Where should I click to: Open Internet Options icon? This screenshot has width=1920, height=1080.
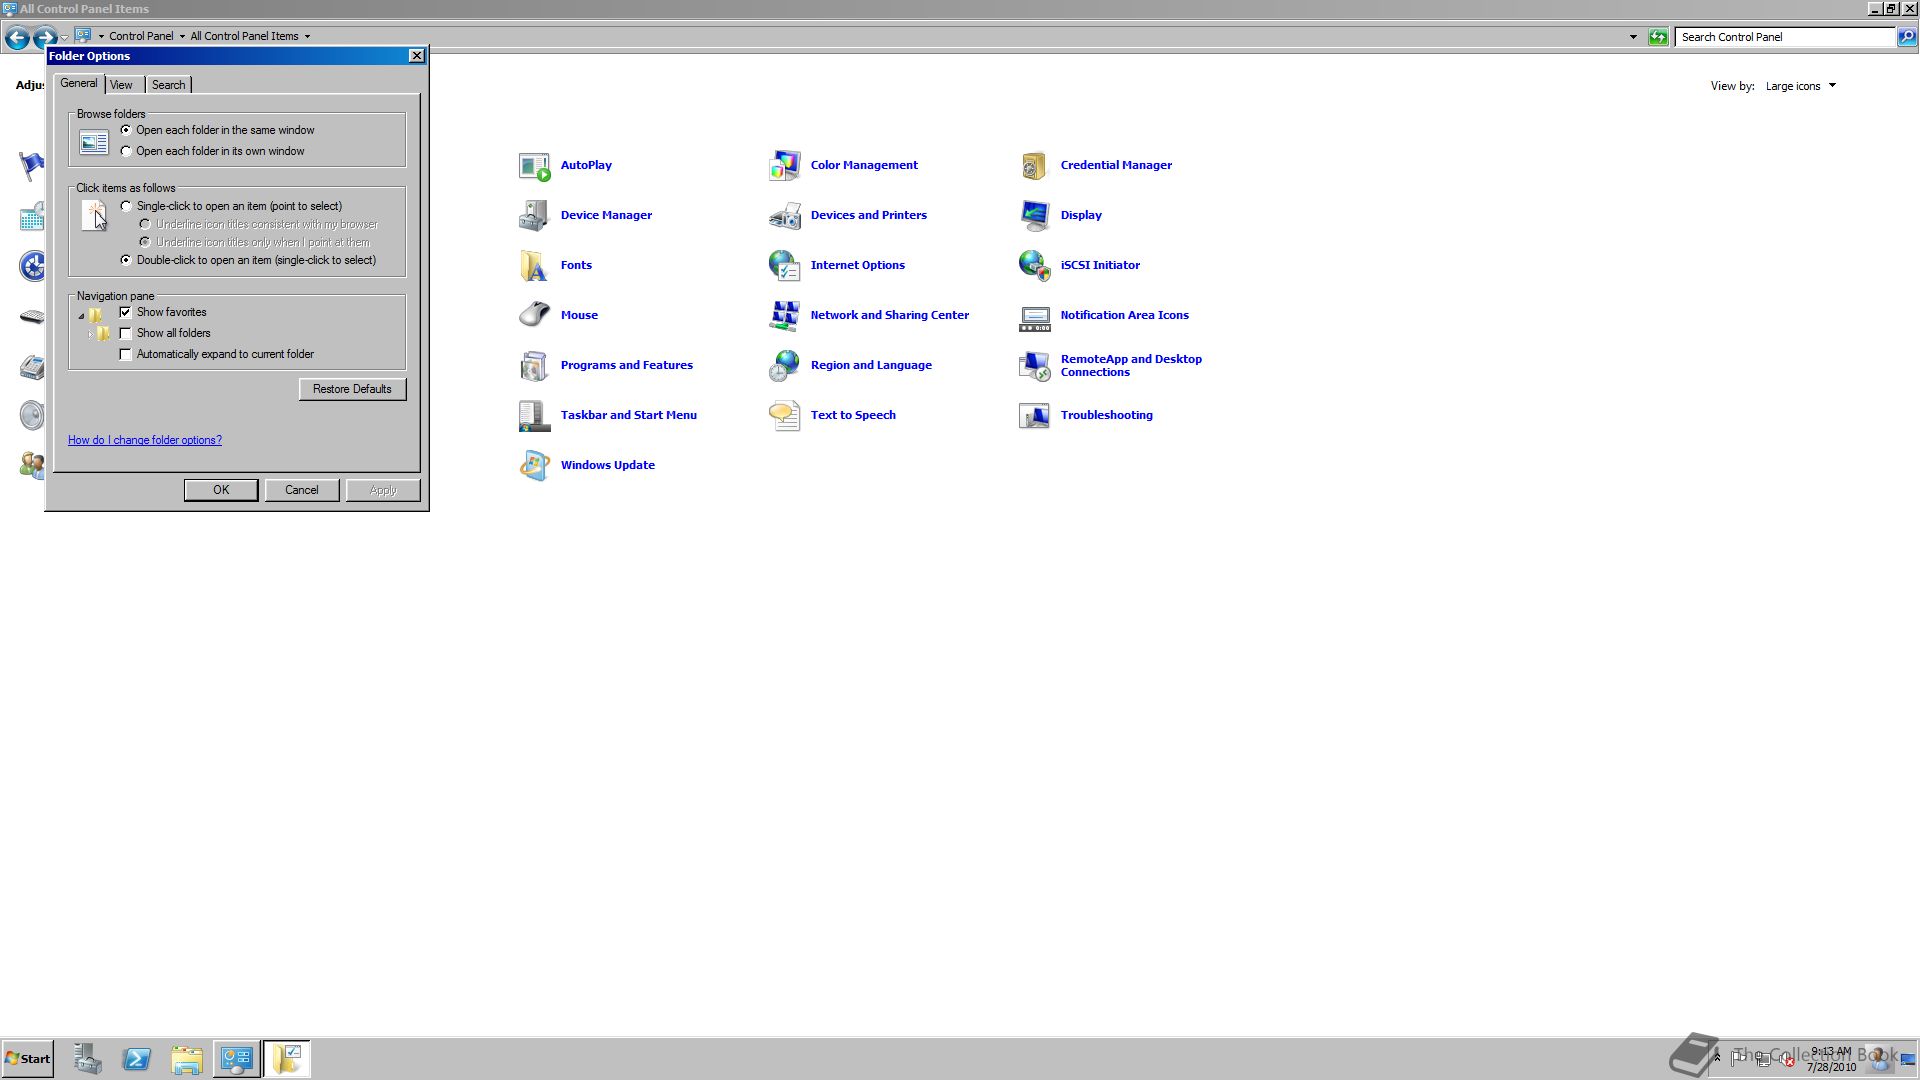click(785, 266)
